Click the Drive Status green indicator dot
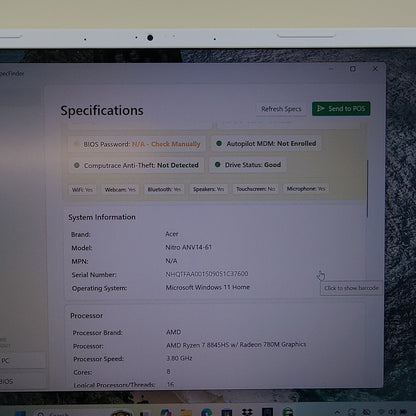The image size is (416, 416). [x=218, y=165]
